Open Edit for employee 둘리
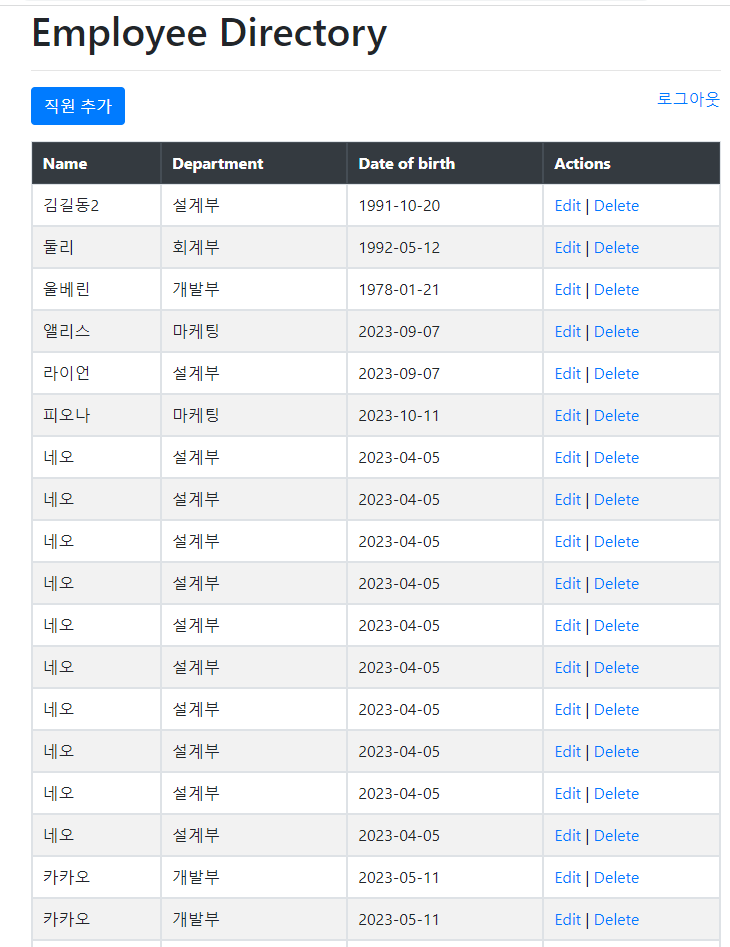The image size is (730, 947). [568, 248]
